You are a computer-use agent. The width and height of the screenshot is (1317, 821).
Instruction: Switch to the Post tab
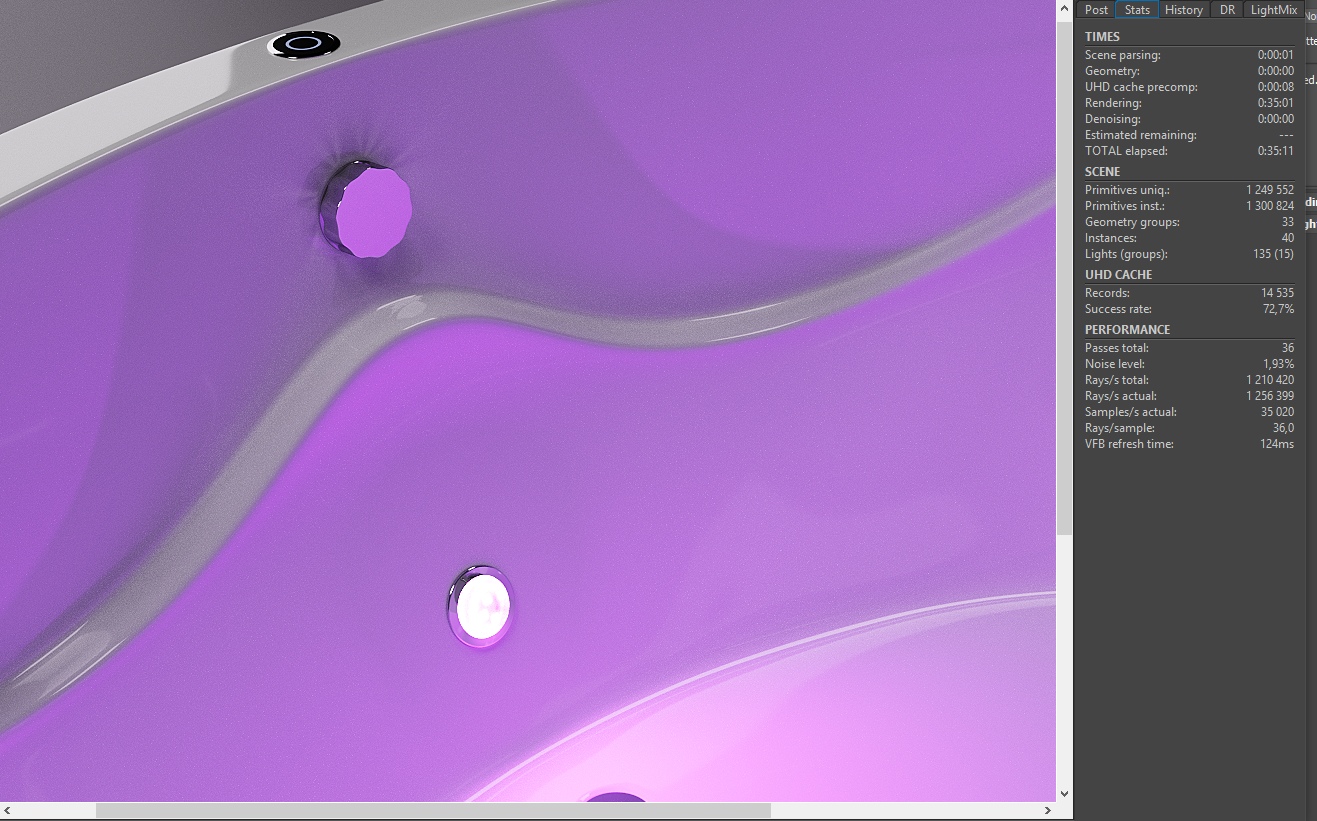tap(1096, 10)
